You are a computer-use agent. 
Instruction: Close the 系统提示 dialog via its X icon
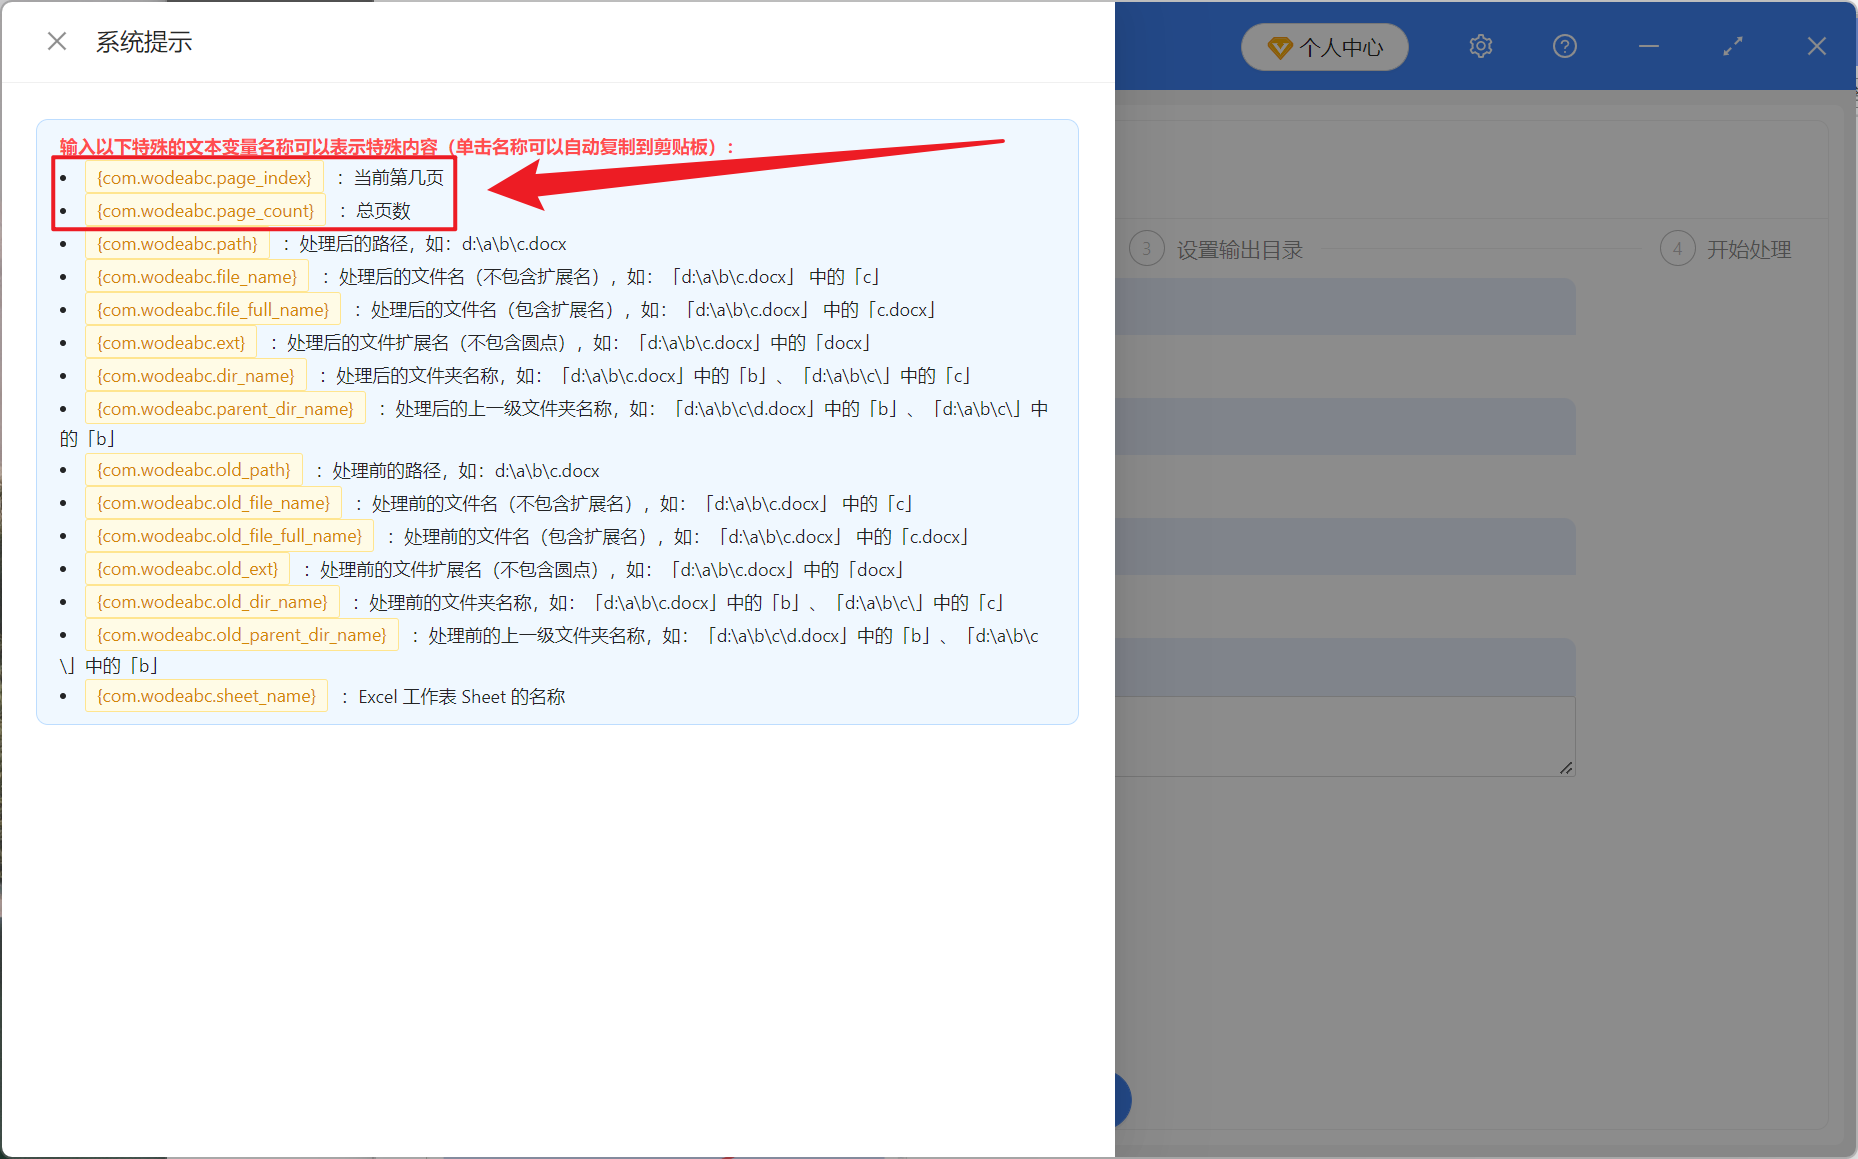coord(56,40)
